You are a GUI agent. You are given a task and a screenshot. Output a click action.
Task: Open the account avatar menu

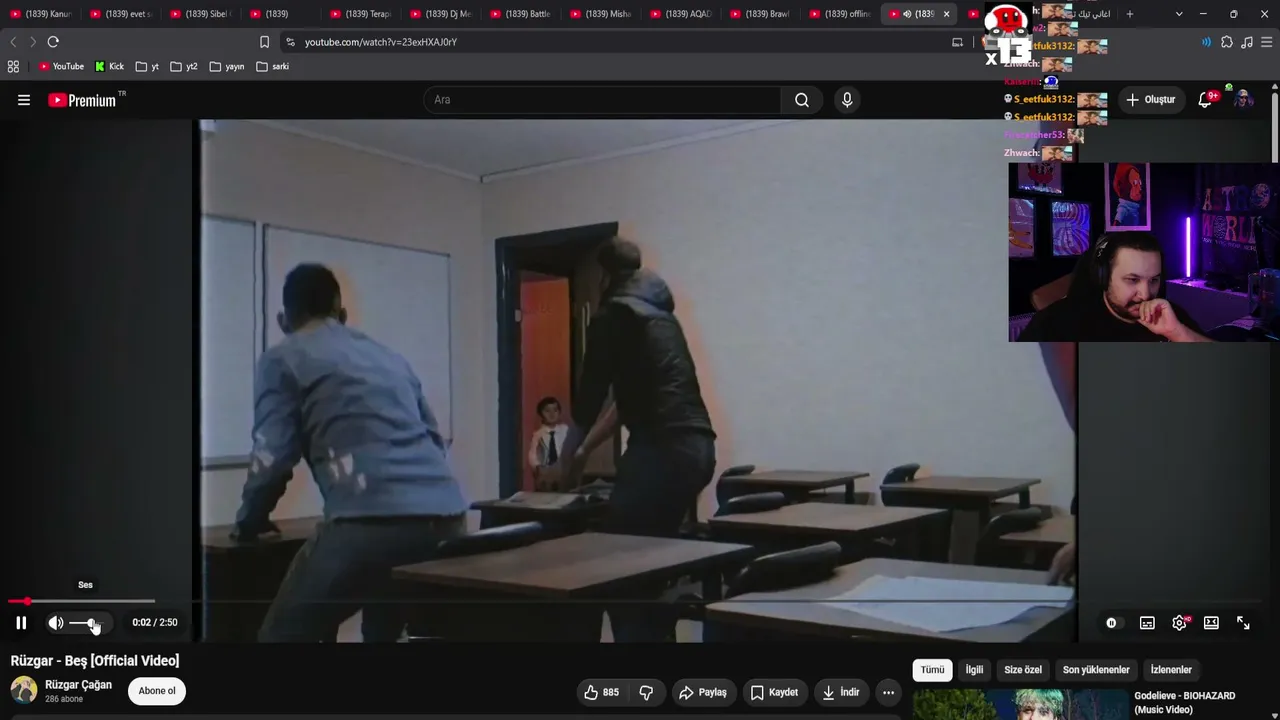point(1243,99)
